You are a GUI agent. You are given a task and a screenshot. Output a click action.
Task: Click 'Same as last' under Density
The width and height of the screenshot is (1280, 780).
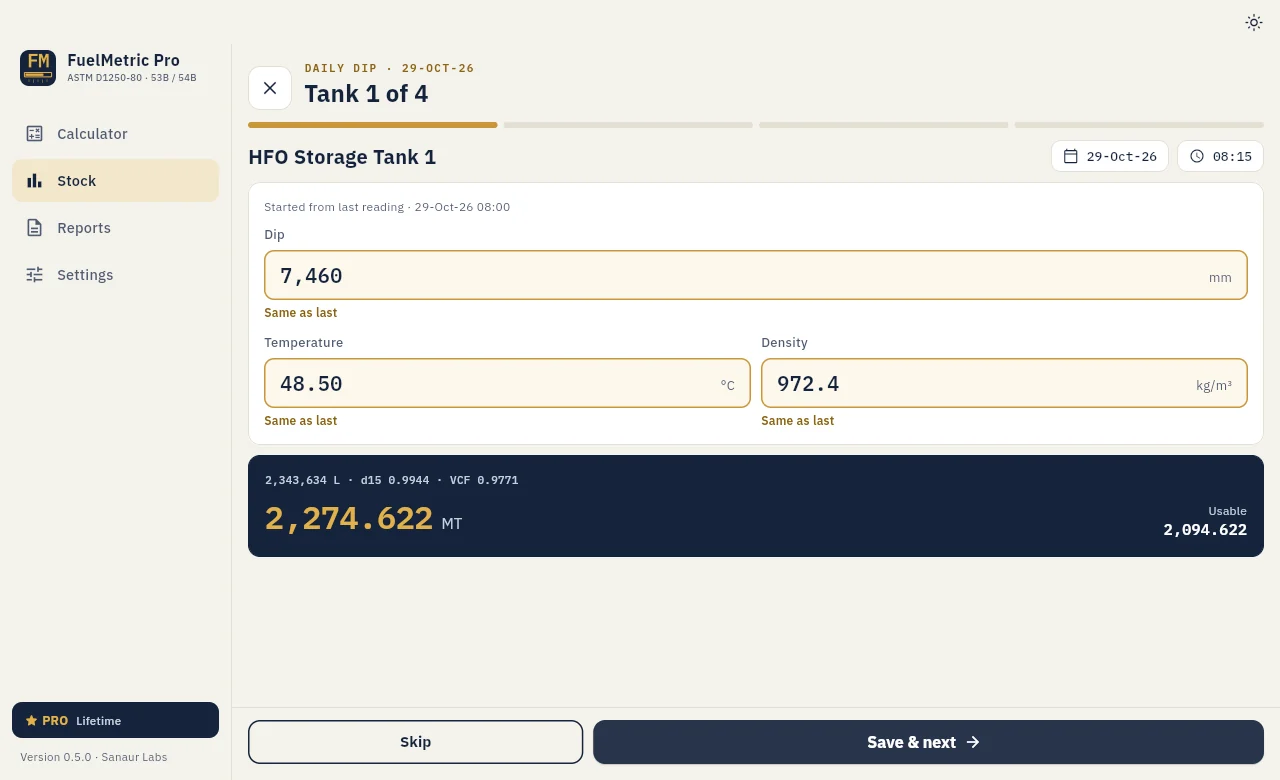click(x=797, y=421)
